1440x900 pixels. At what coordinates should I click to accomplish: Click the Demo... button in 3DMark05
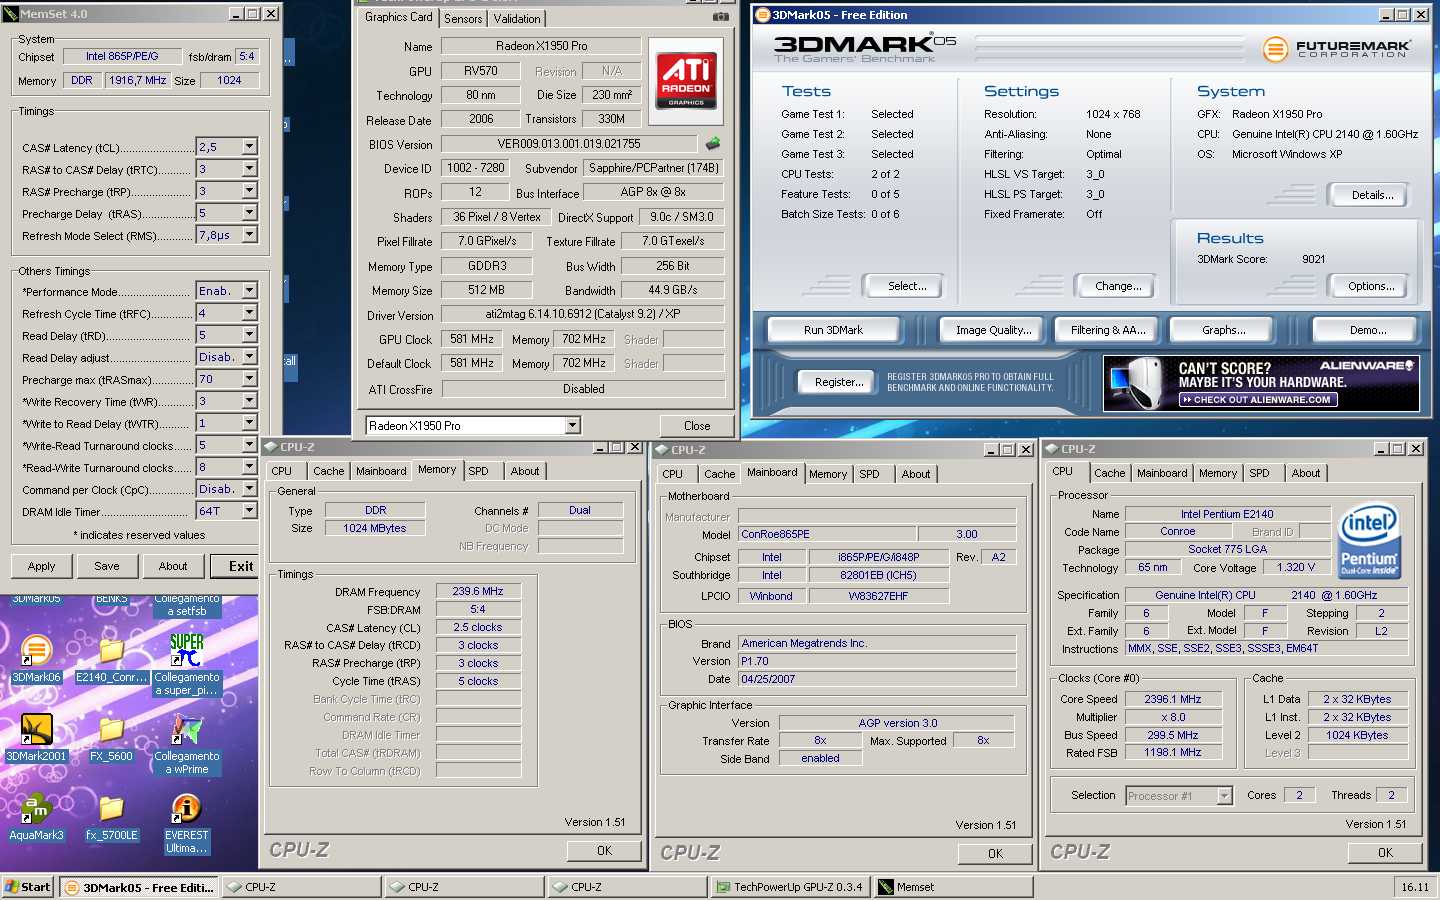[x=1368, y=330]
